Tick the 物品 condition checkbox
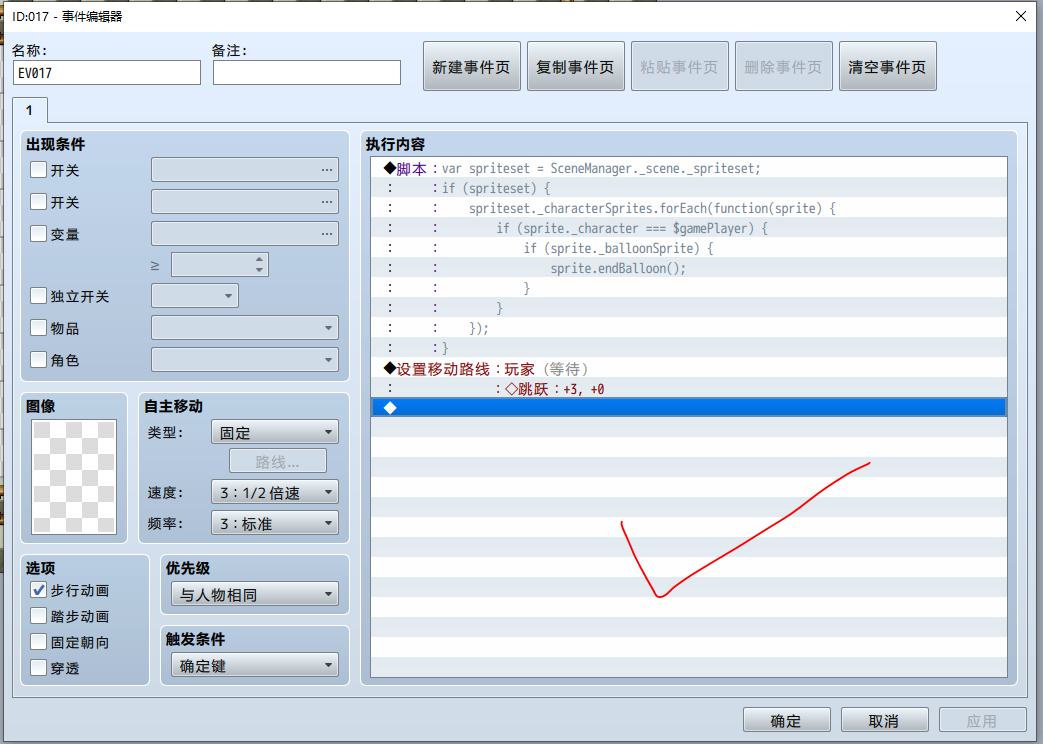The width and height of the screenshot is (1043, 744). 39,327
